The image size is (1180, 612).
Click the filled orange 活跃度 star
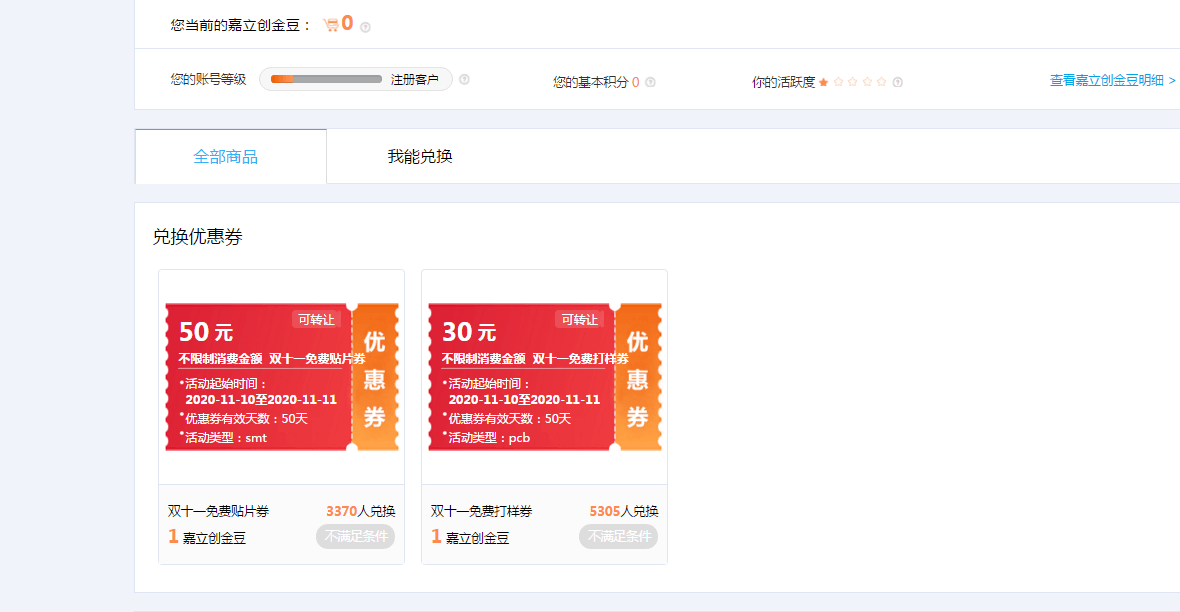point(823,82)
